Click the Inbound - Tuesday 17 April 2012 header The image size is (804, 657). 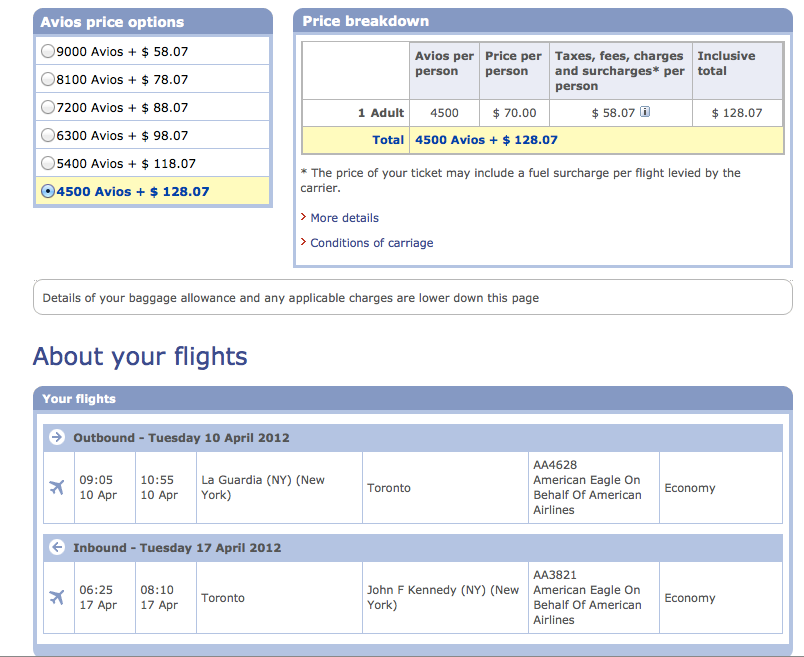(177, 548)
